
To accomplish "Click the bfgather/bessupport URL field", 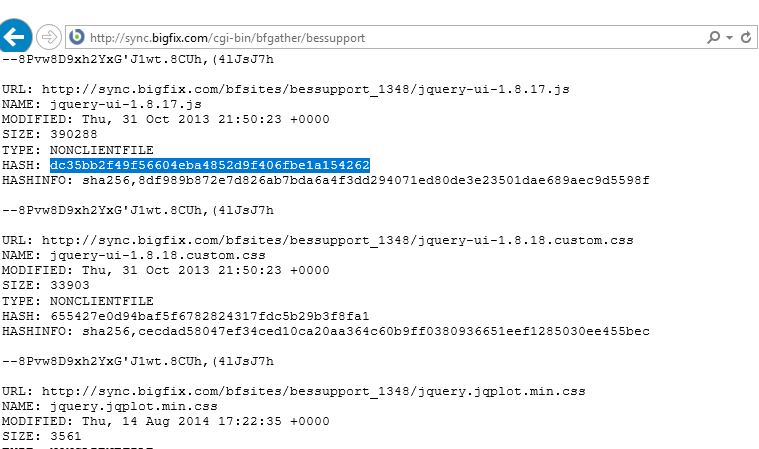I will point(385,37).
